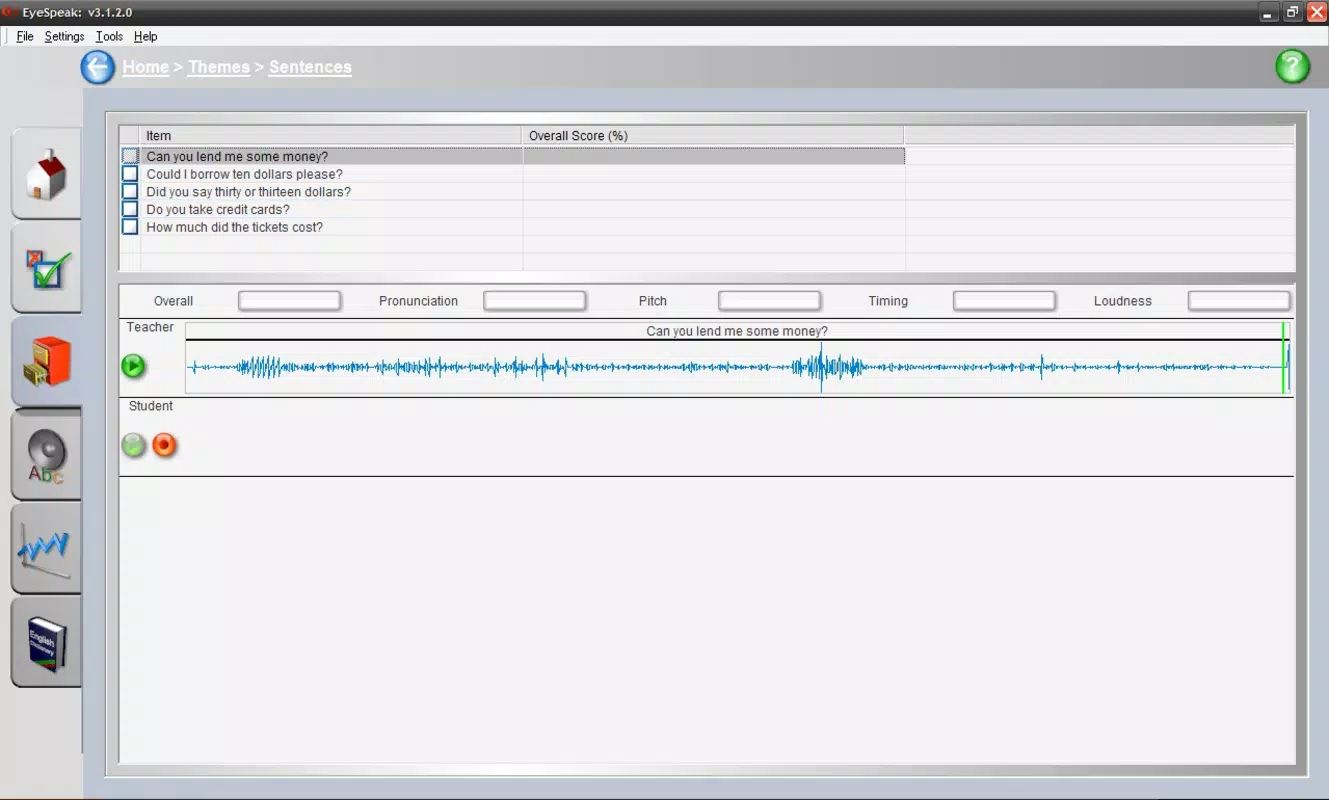Open the Home house sidebar icon
1329x800 pixels.
[46, 174]
